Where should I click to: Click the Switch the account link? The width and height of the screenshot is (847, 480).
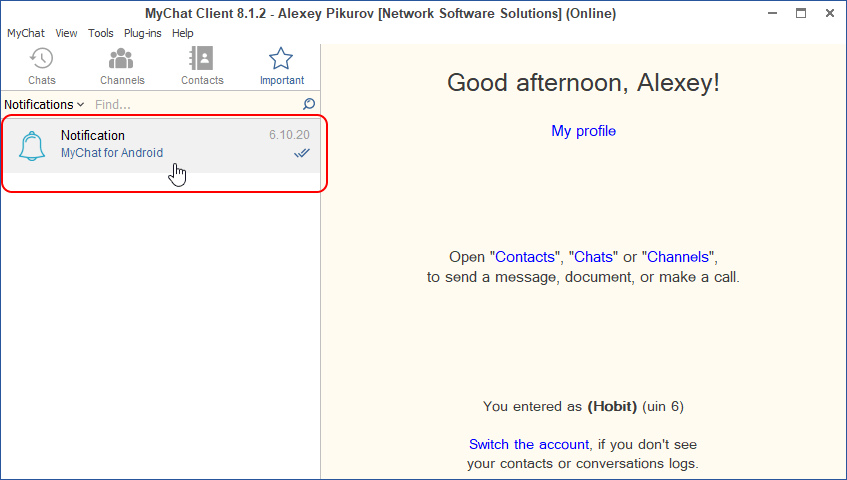[528, 444]
